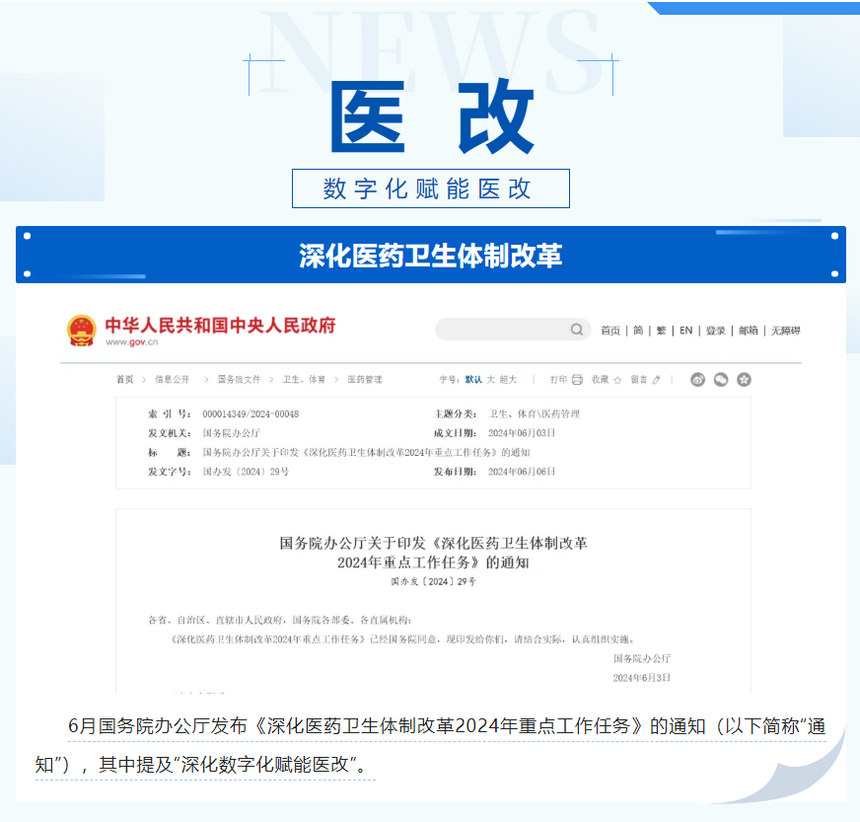The width and height of the screenshot is (860, 822).
Task: Open 国务院文件 breadcrumb item
Action: coord(239,379)
